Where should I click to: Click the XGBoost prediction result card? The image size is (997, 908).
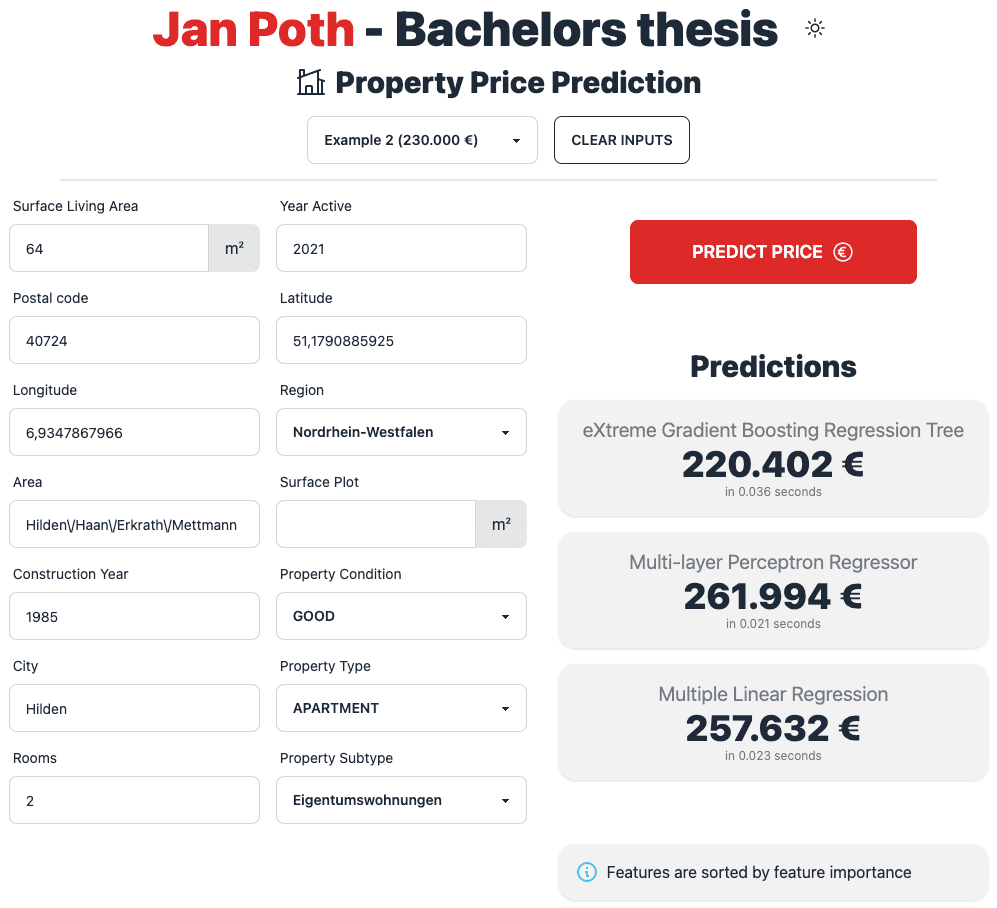click(773, 458)
